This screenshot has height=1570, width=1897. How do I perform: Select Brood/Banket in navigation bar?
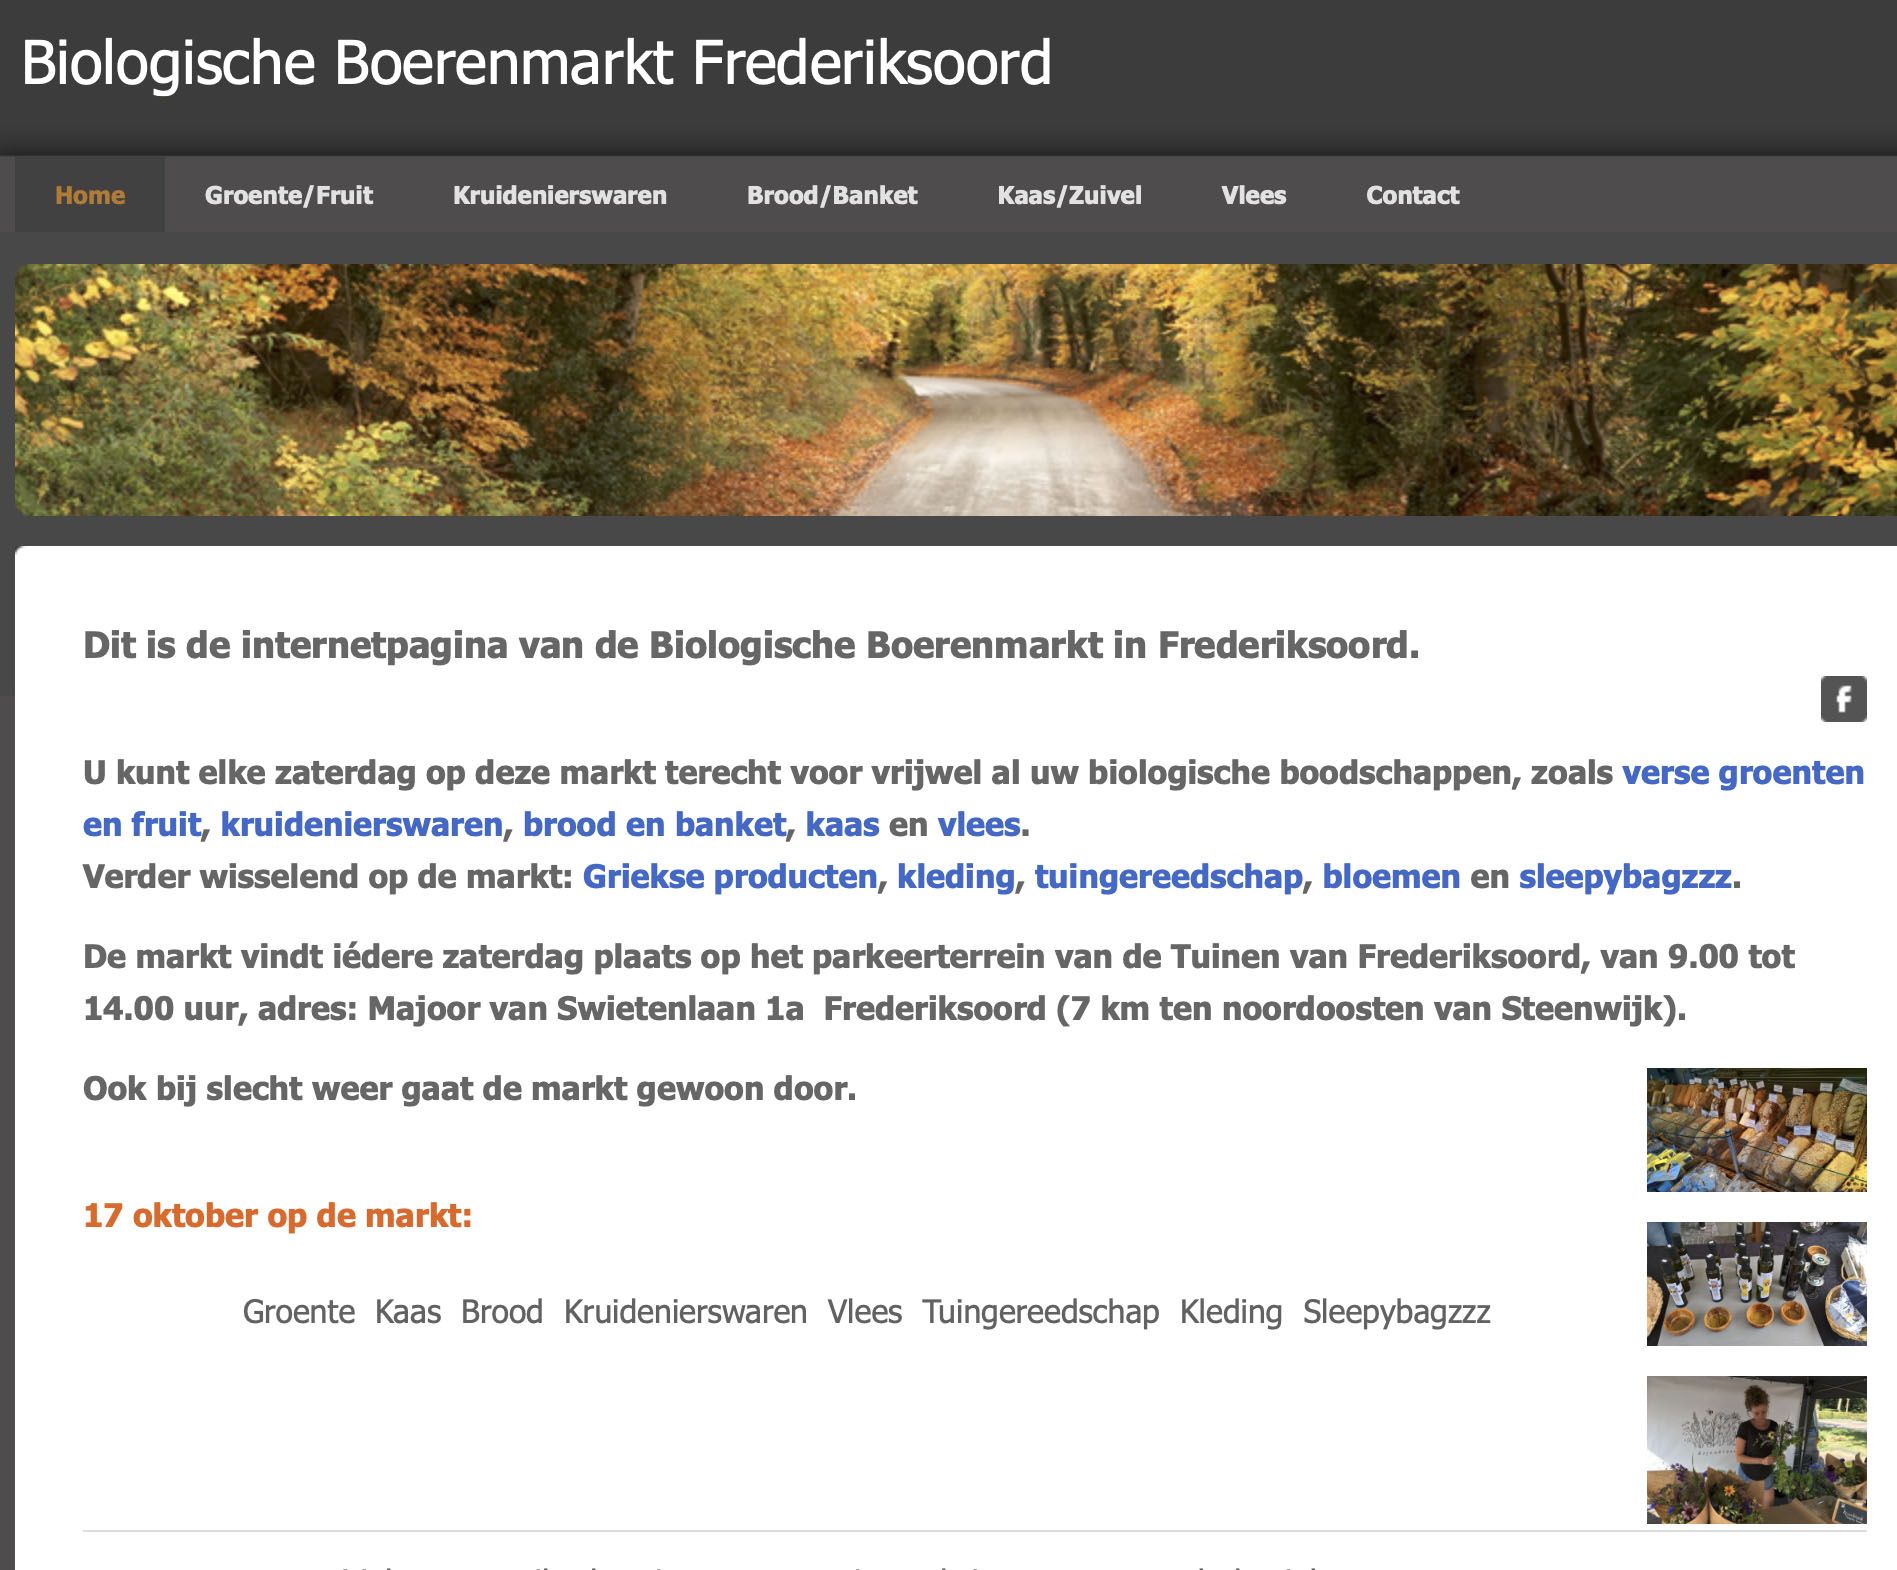click(831, 195)
